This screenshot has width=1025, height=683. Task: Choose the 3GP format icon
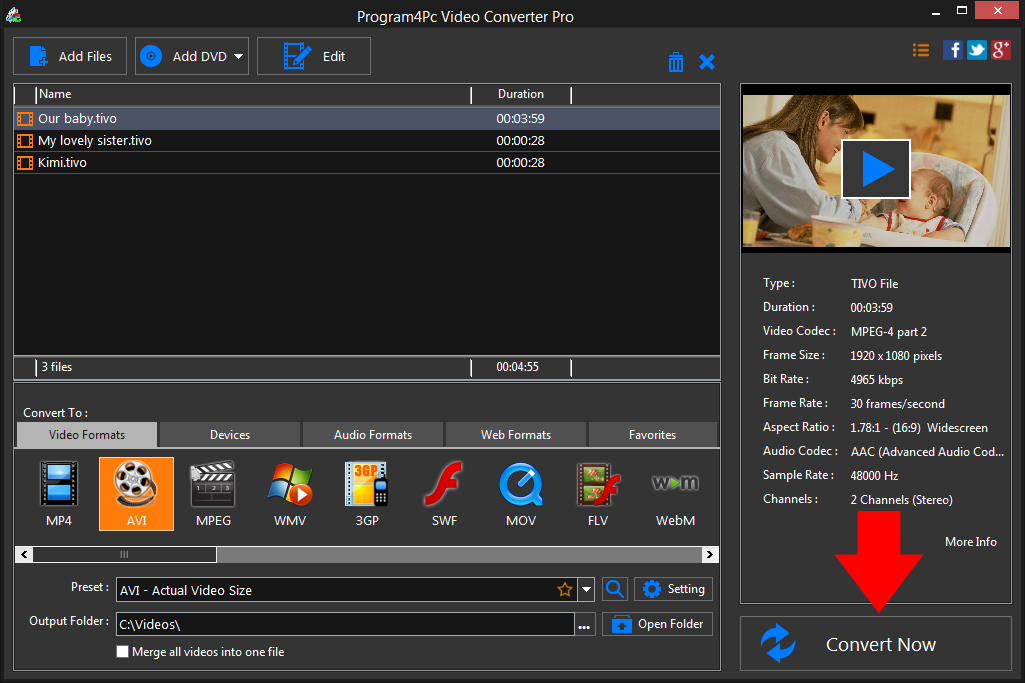367,493
